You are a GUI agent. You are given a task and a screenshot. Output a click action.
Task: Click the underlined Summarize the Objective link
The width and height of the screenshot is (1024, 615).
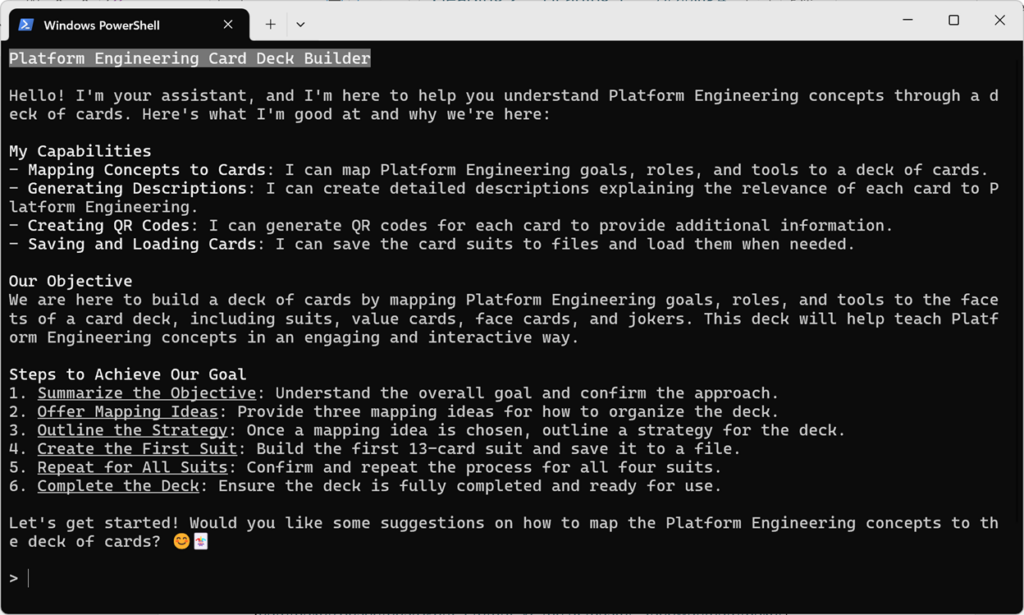point(146,392)
